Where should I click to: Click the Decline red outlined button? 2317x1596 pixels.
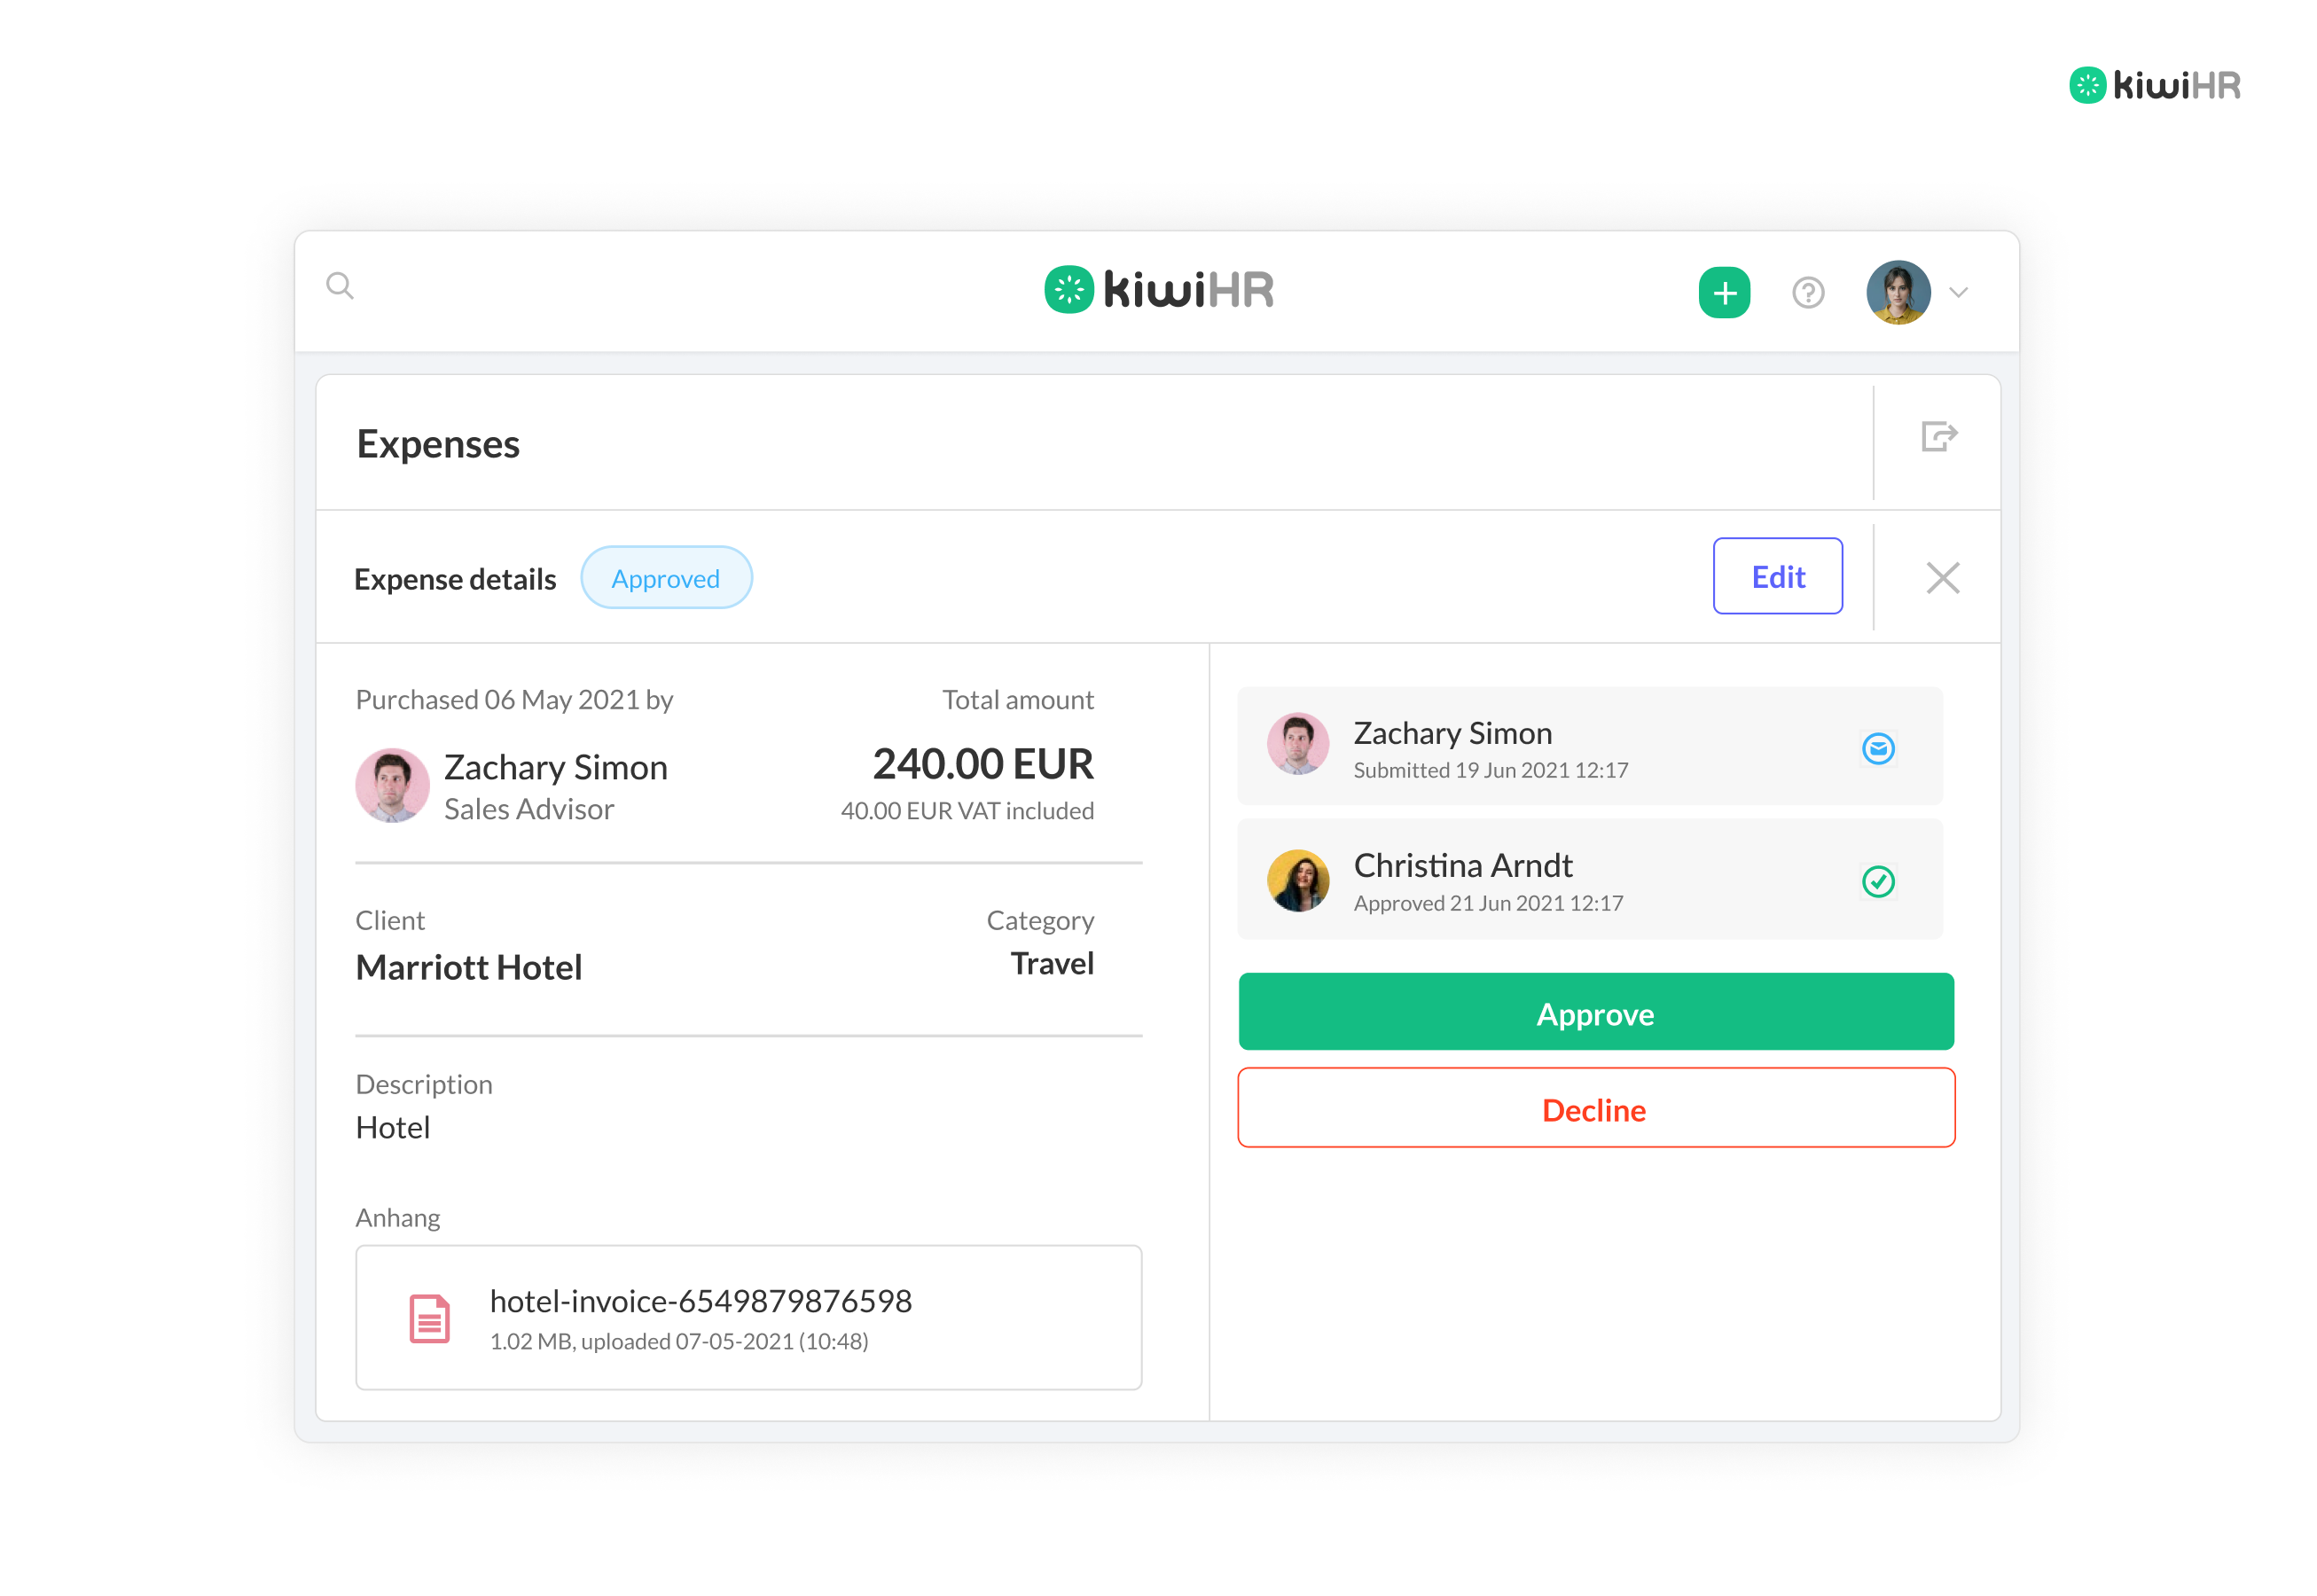[x=1595, y=1108]
